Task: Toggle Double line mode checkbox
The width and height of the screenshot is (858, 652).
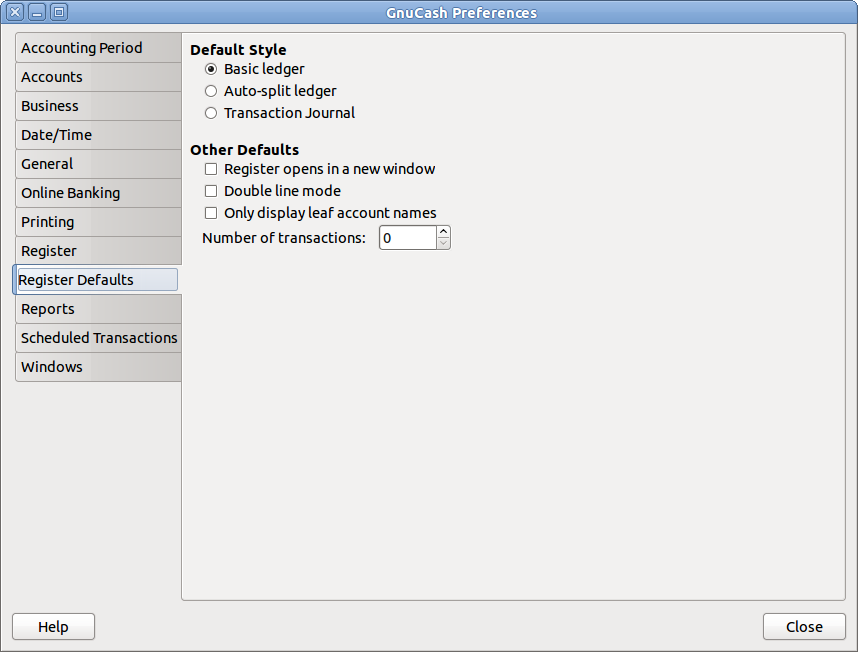Action: pos(211,191)
